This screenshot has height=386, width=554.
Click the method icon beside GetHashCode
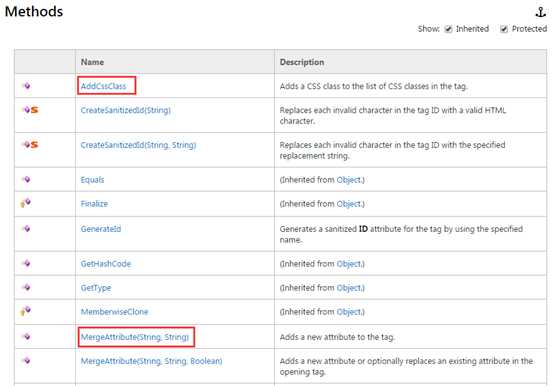pyautogui.click(x=26, y=263)
